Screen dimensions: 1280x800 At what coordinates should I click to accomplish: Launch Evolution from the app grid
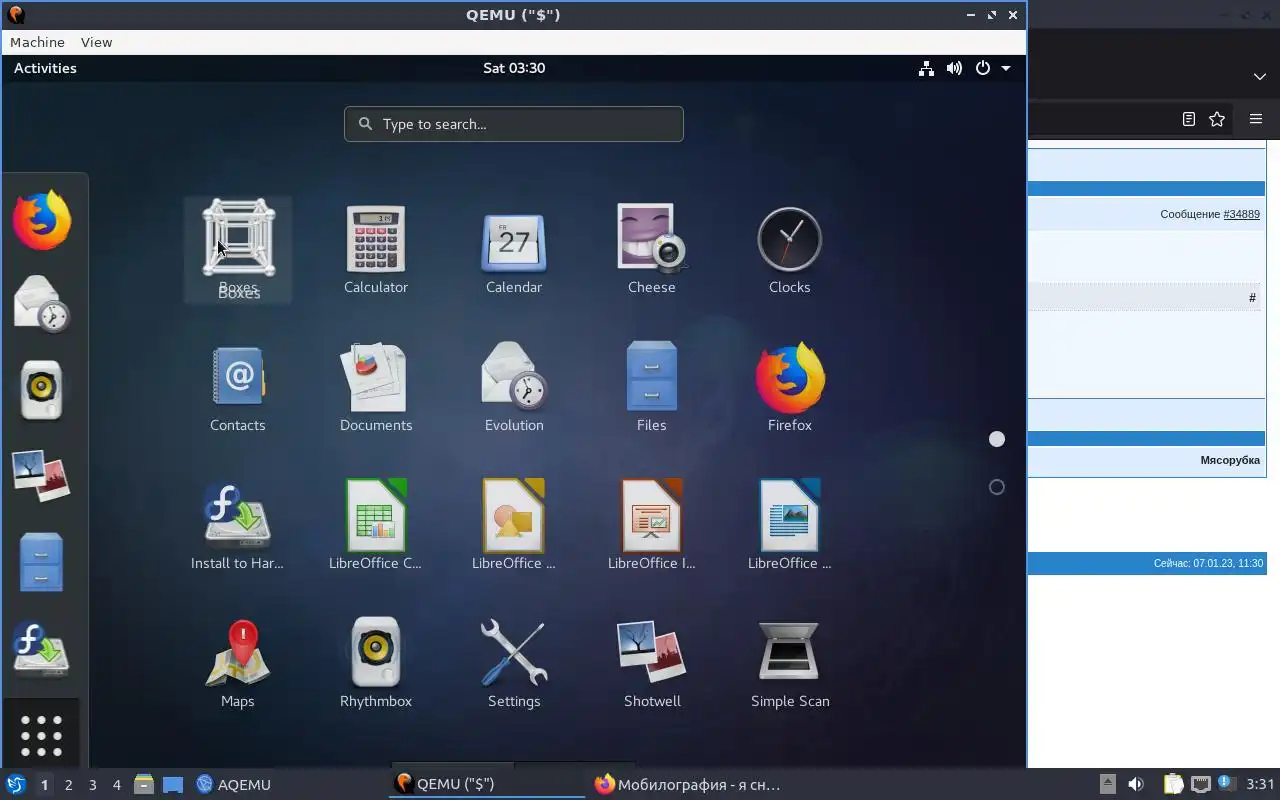(x=514, y=387)
